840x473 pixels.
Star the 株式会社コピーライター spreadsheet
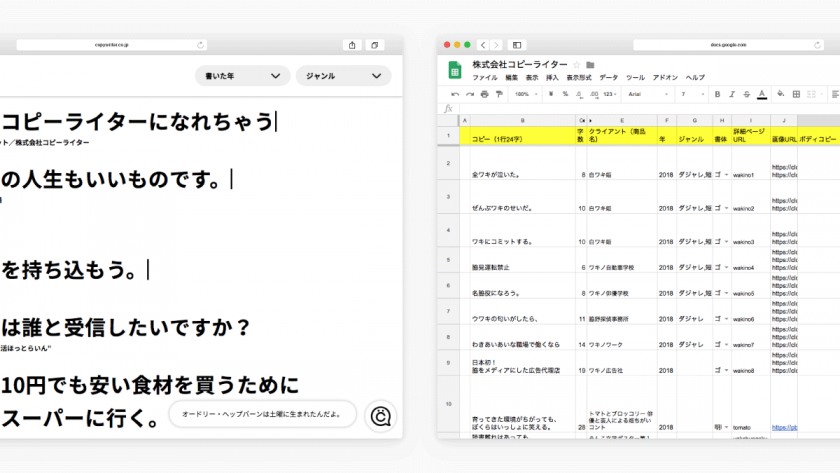coord(576,65)
